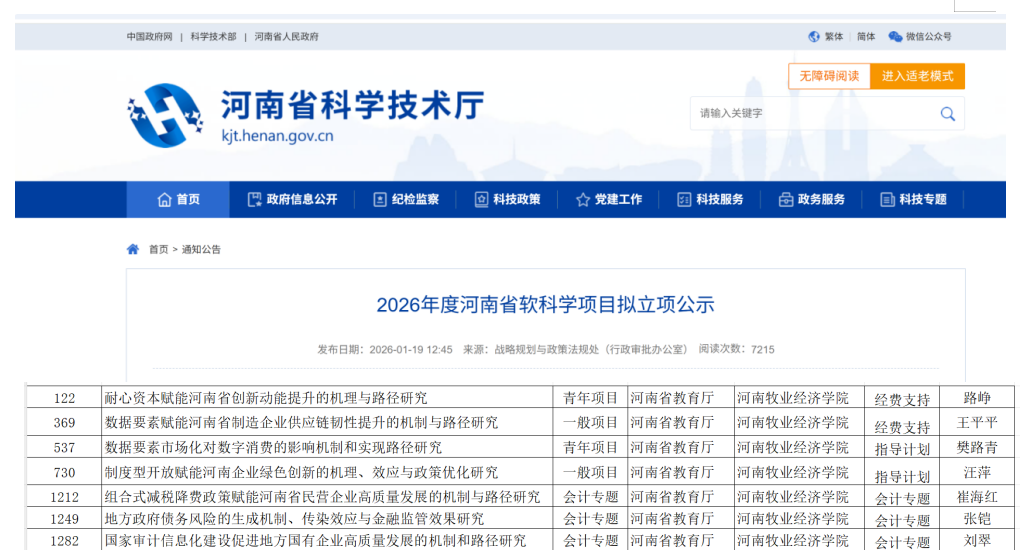Click the 政府信息公开 document icon
The height and width of the screenshot is (550, 1020).
[x=254, y=200]
